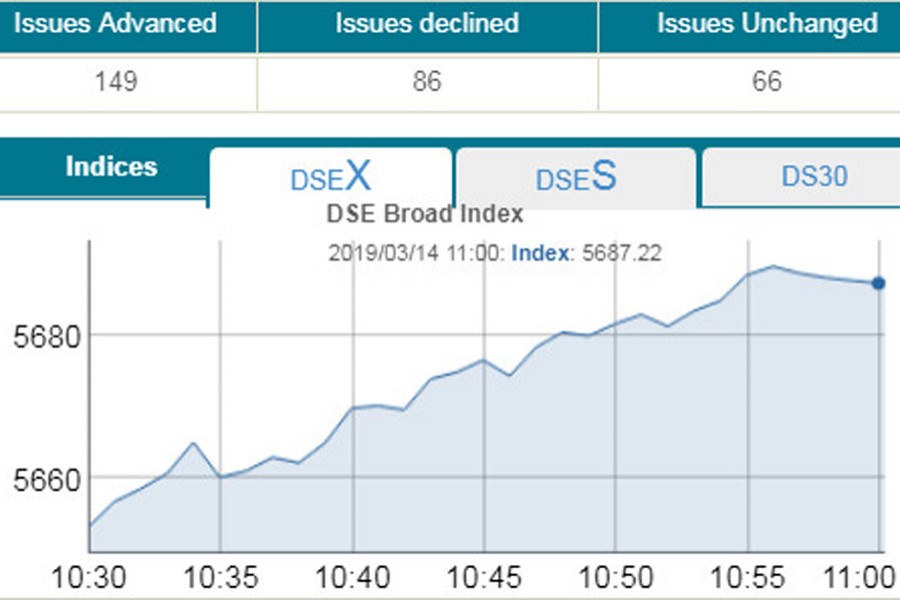Click the 10:45 time axis label
The image size is (900, 600).
484,578
